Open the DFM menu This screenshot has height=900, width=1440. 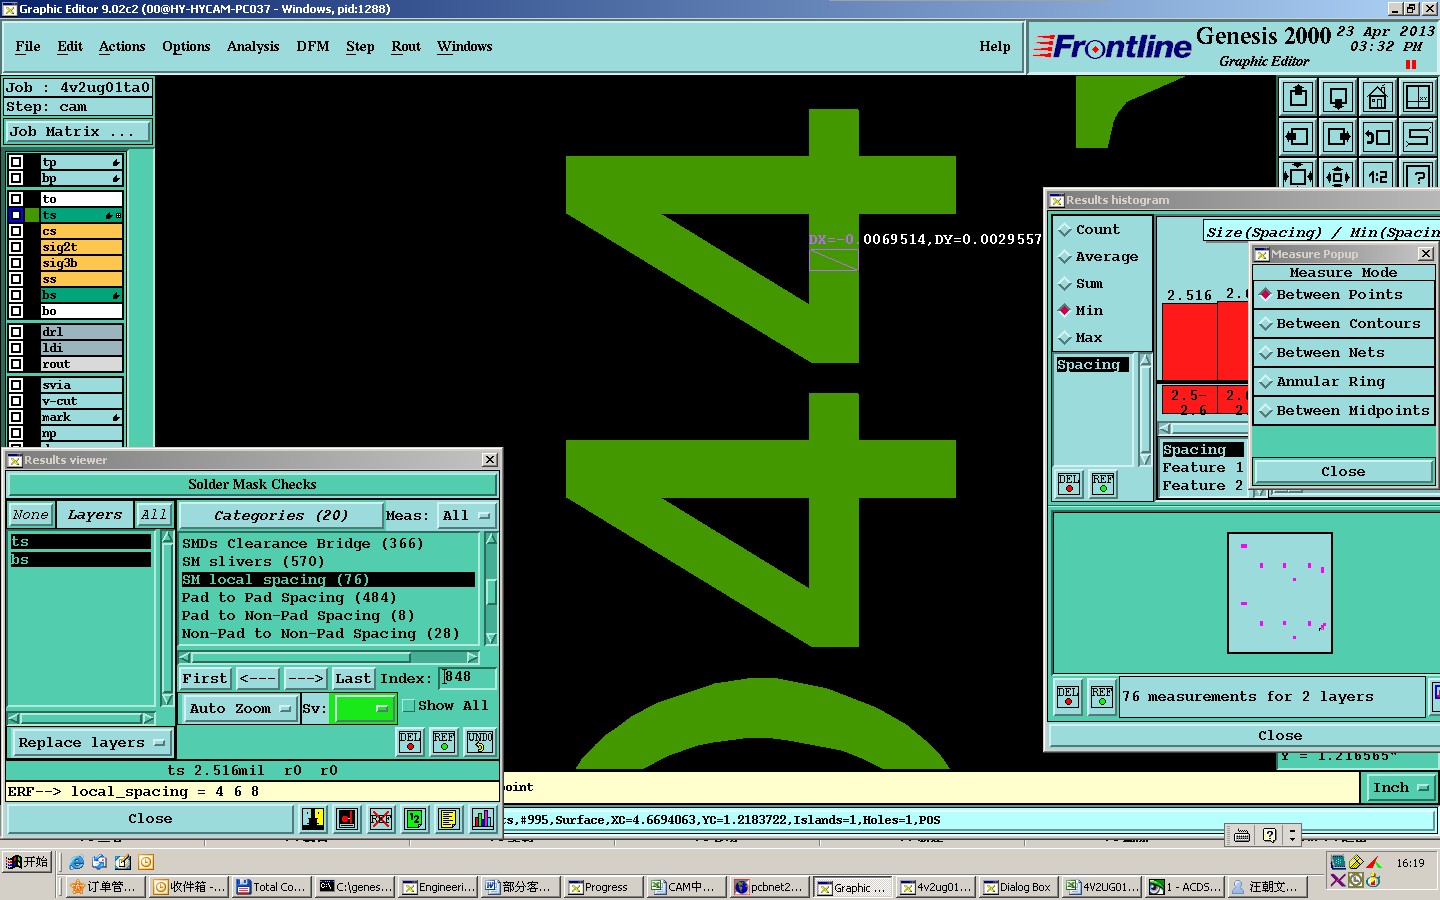[x=313, y=47]
